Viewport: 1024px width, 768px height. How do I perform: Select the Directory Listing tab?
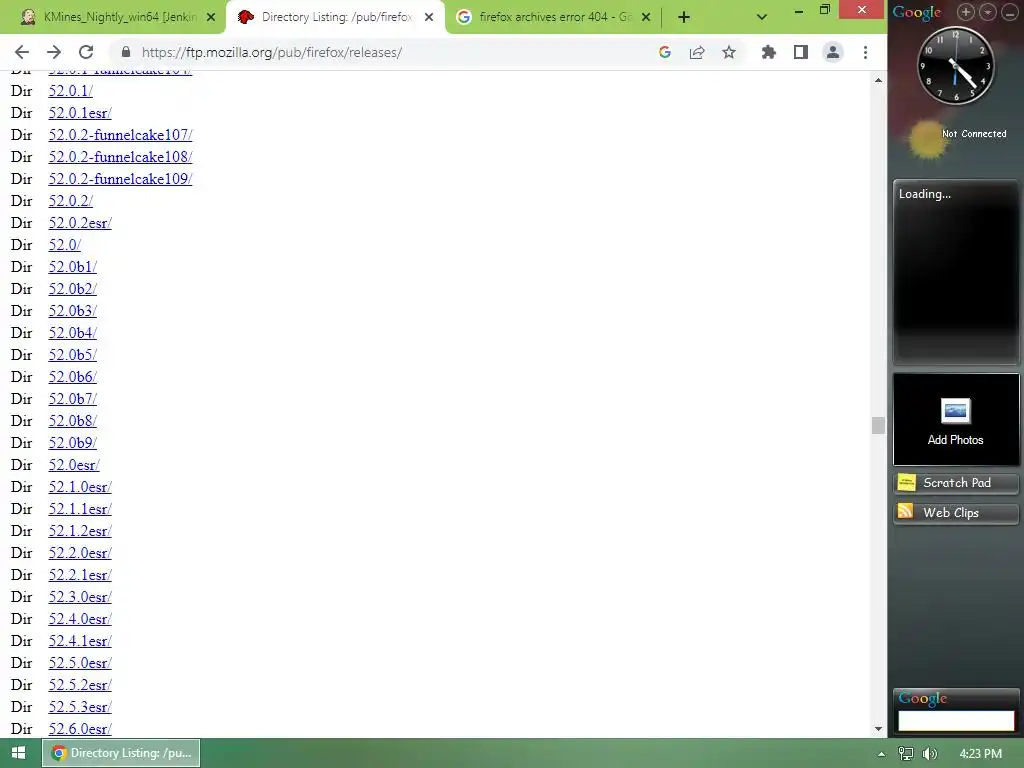coord(336,17)
